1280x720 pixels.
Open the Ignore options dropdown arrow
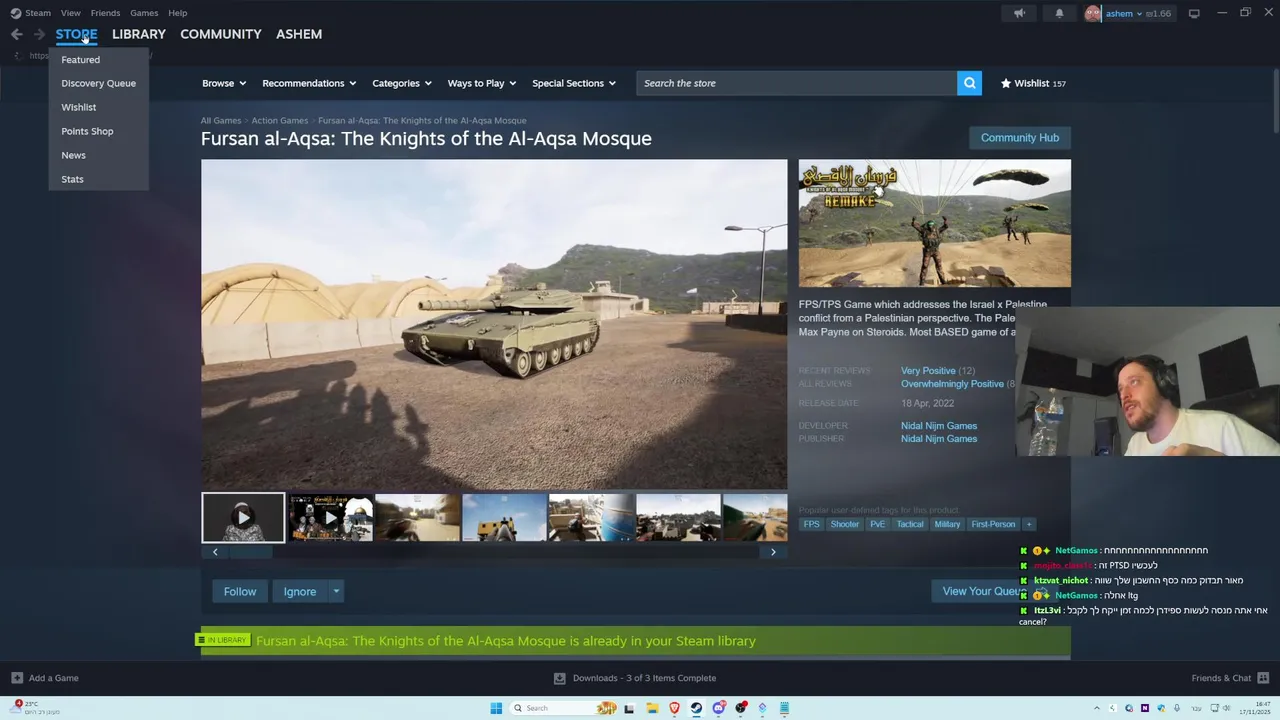[336, 591]
